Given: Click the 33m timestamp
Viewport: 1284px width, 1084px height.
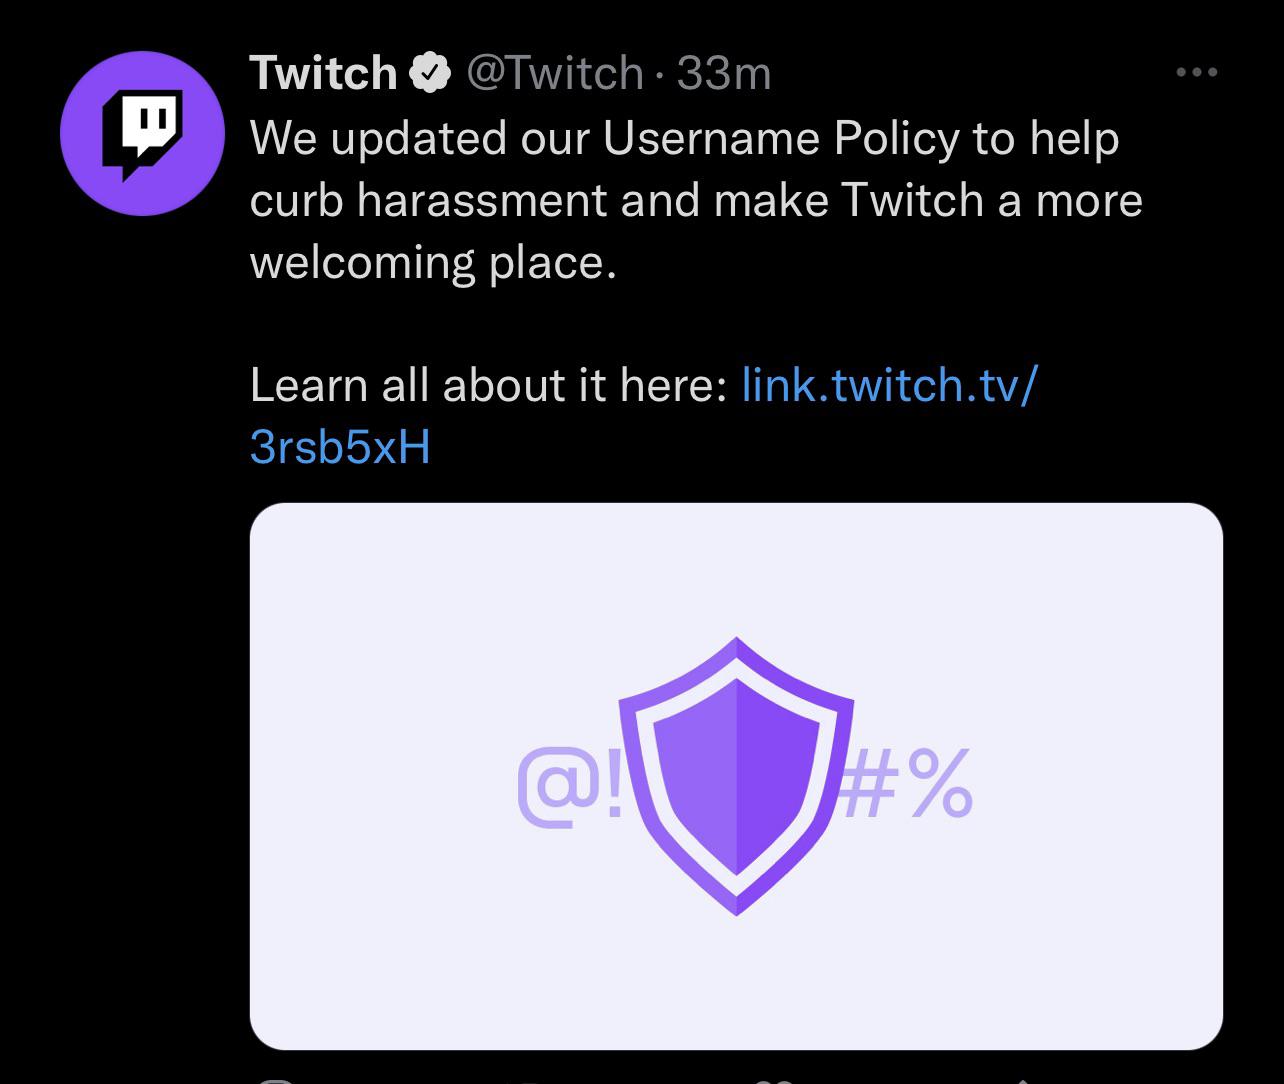Looking at the screenshot, I should [x=723, y=70].
